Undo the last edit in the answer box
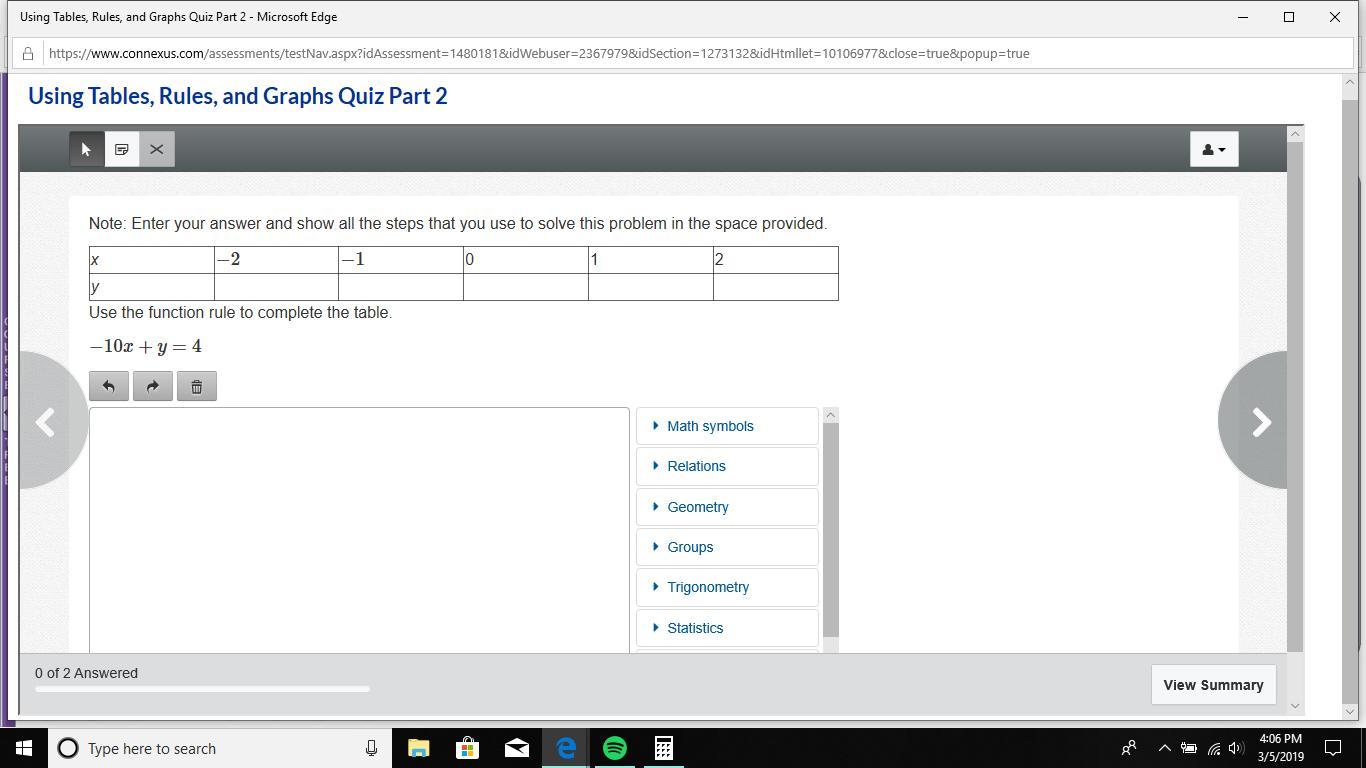This screenshot has height=768, width=1366. pos(109,386)
